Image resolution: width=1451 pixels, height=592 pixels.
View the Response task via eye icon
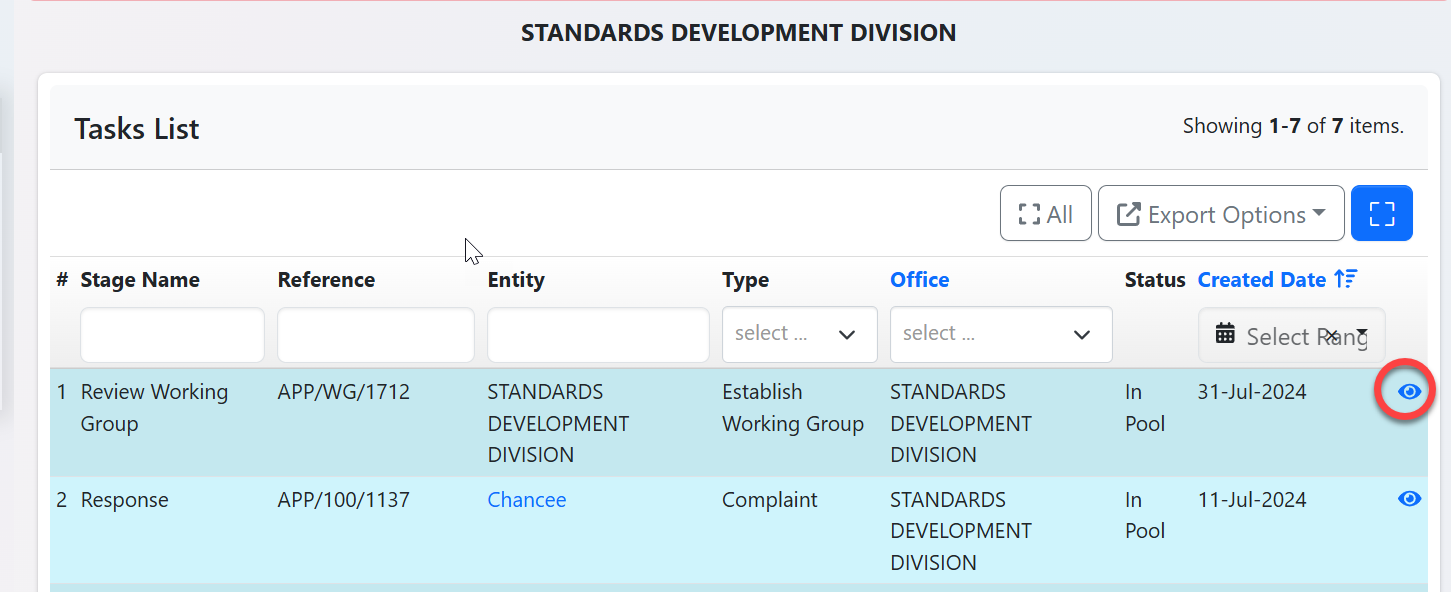[x=1409, y=499]
